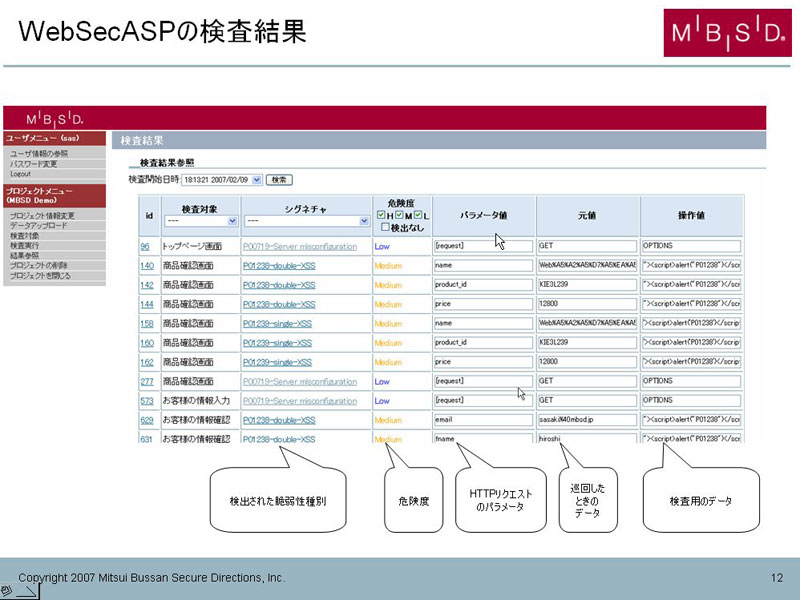Click the MBSD logo at the slide's top-right corner
Screen dimensions: 800x600
728,33
